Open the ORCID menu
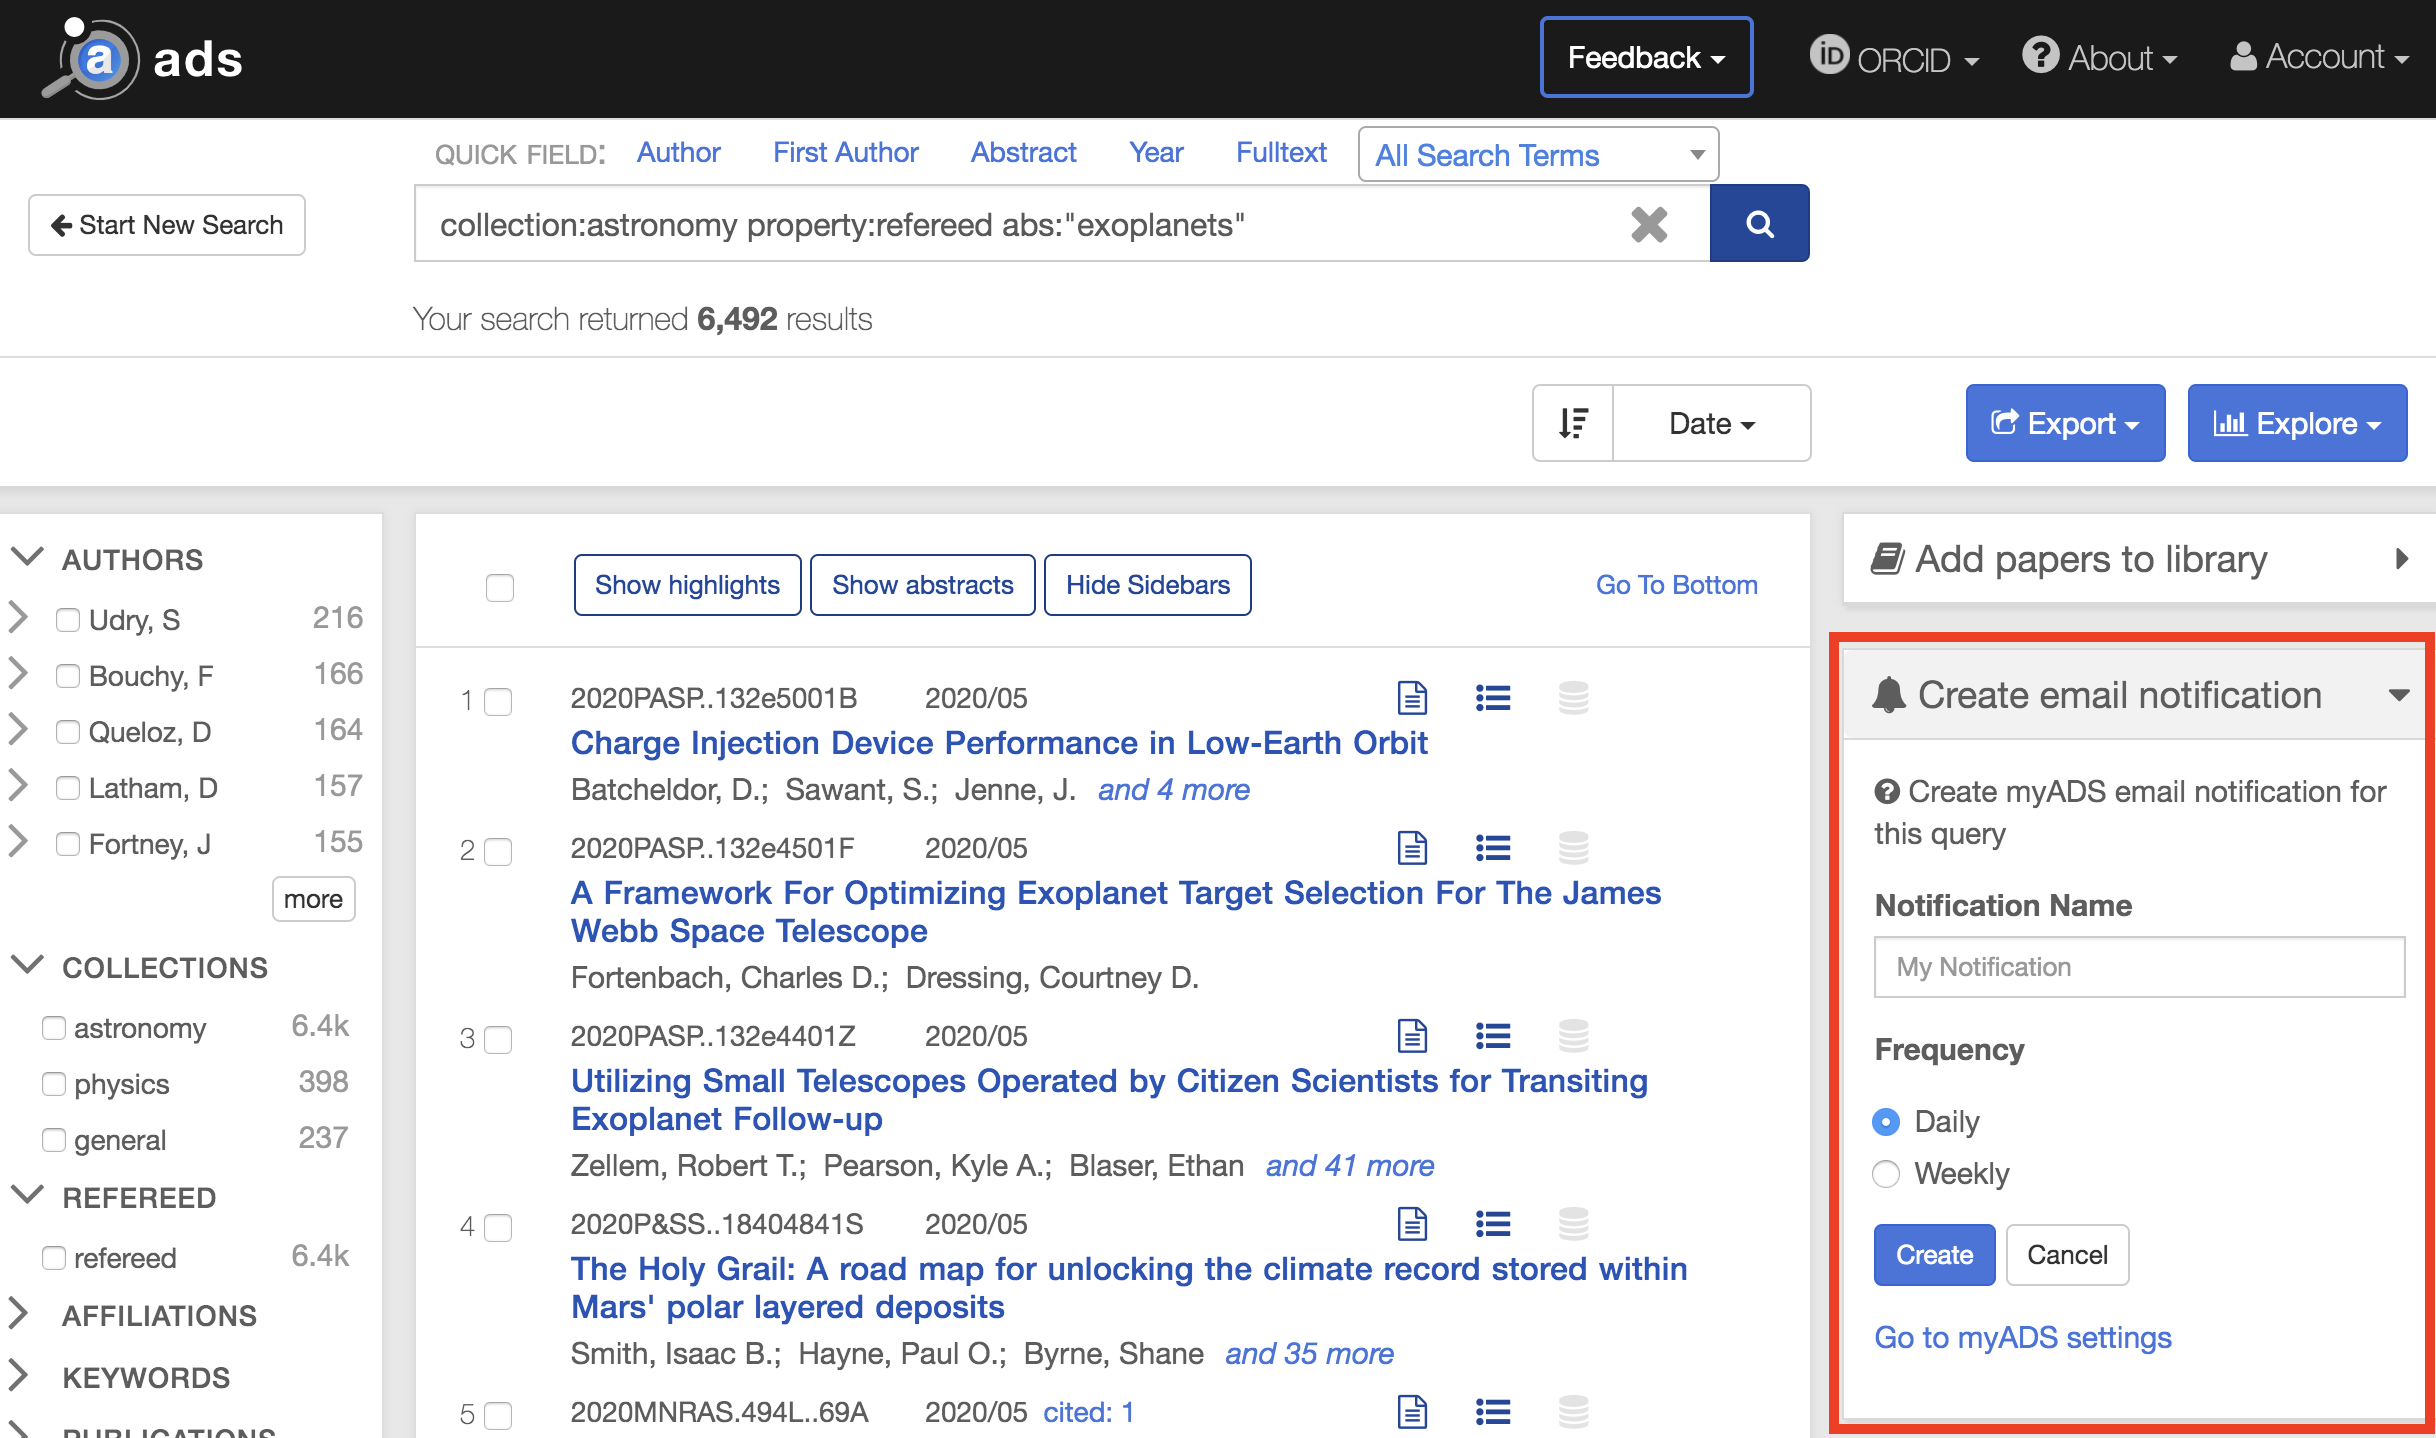 [x=1895, y=58]
